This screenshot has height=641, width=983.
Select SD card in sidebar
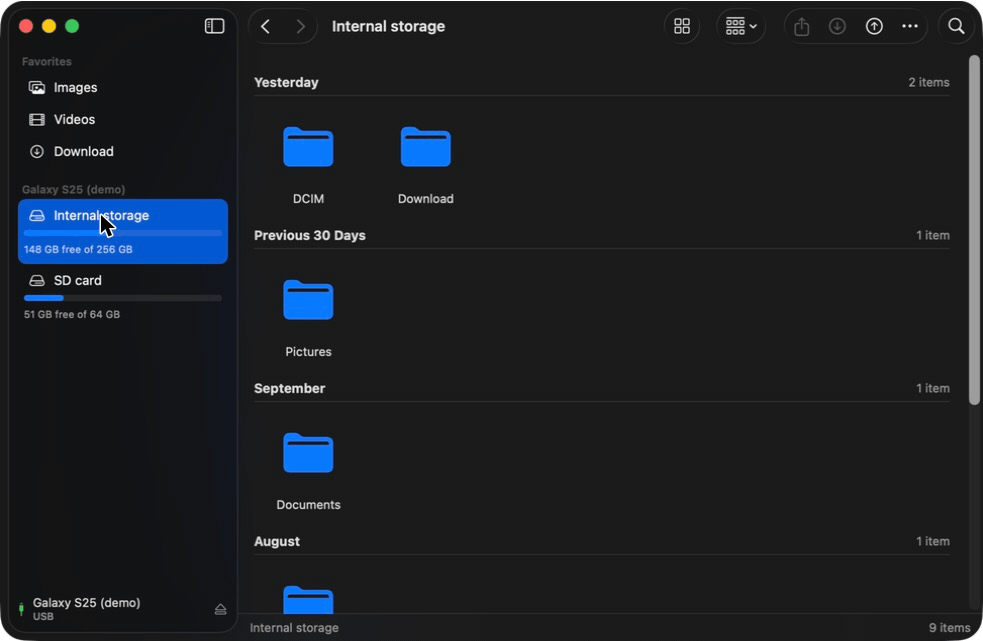[123, 297]
